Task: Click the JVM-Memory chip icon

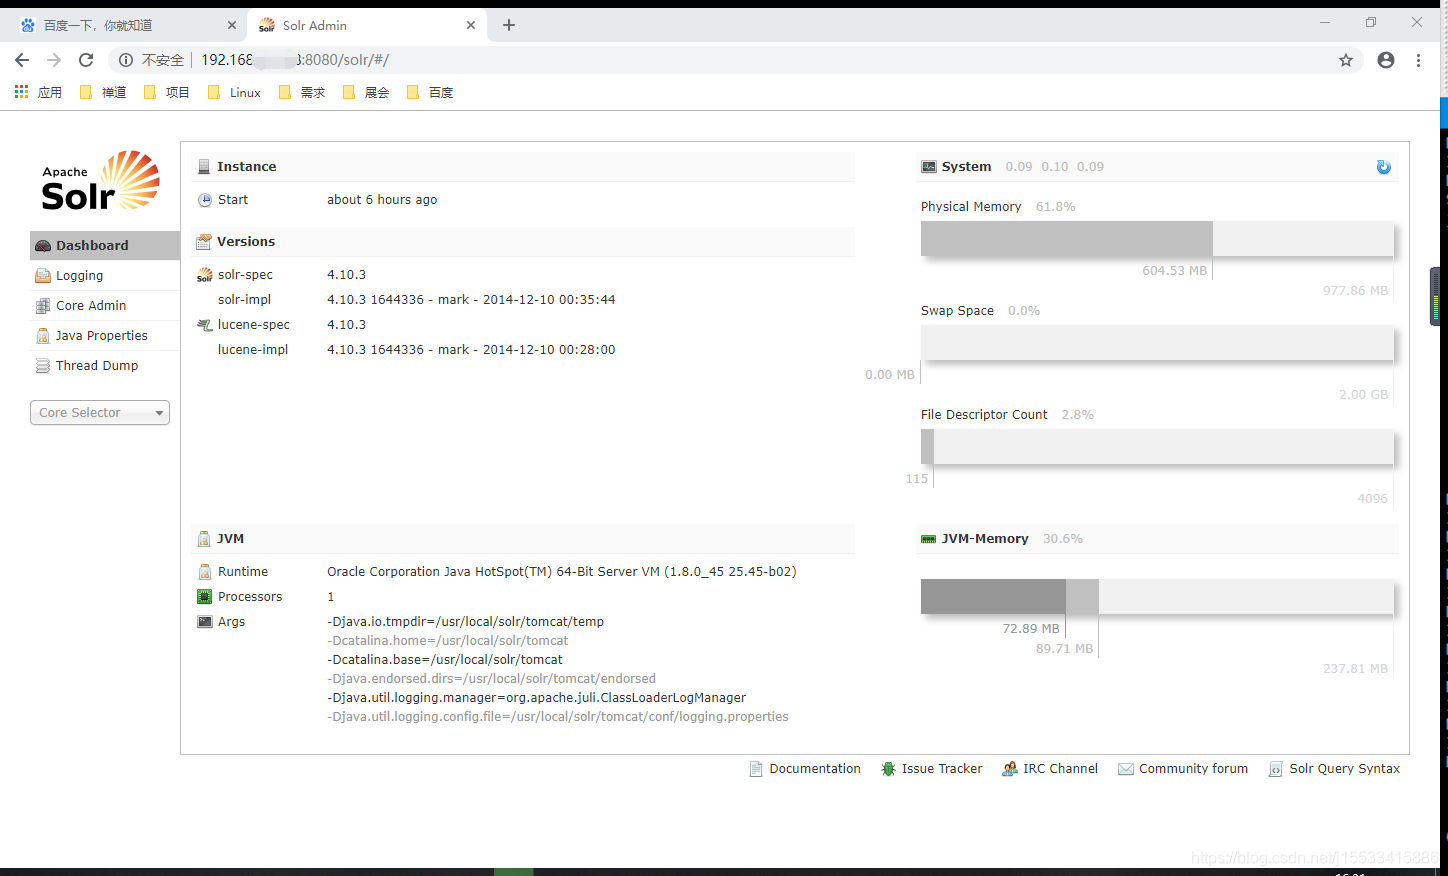Action: click(x=929, y=539)
